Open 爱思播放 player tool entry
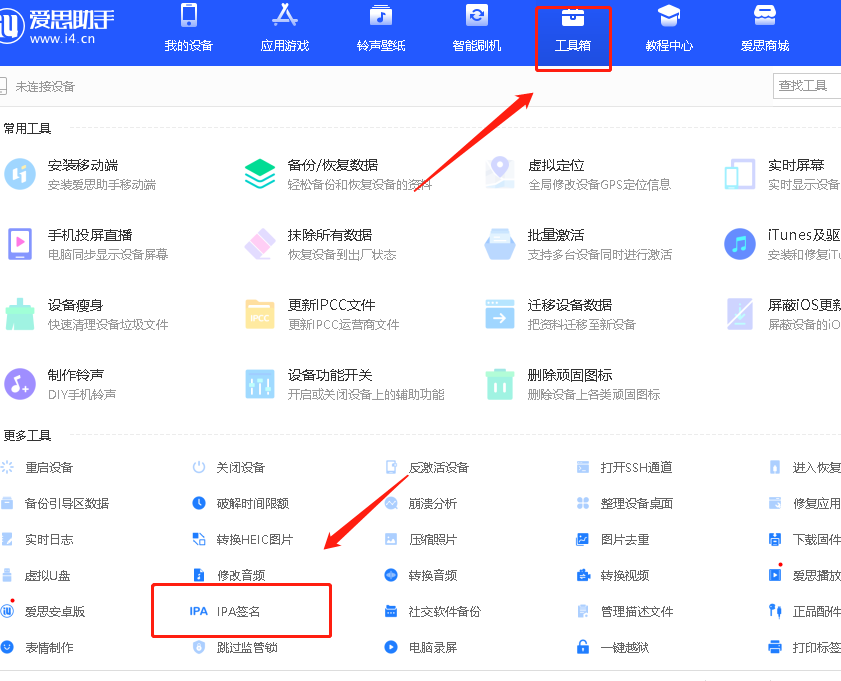Image resolution: width=841 pixels, height=681 pixels. tap(805, 575)
